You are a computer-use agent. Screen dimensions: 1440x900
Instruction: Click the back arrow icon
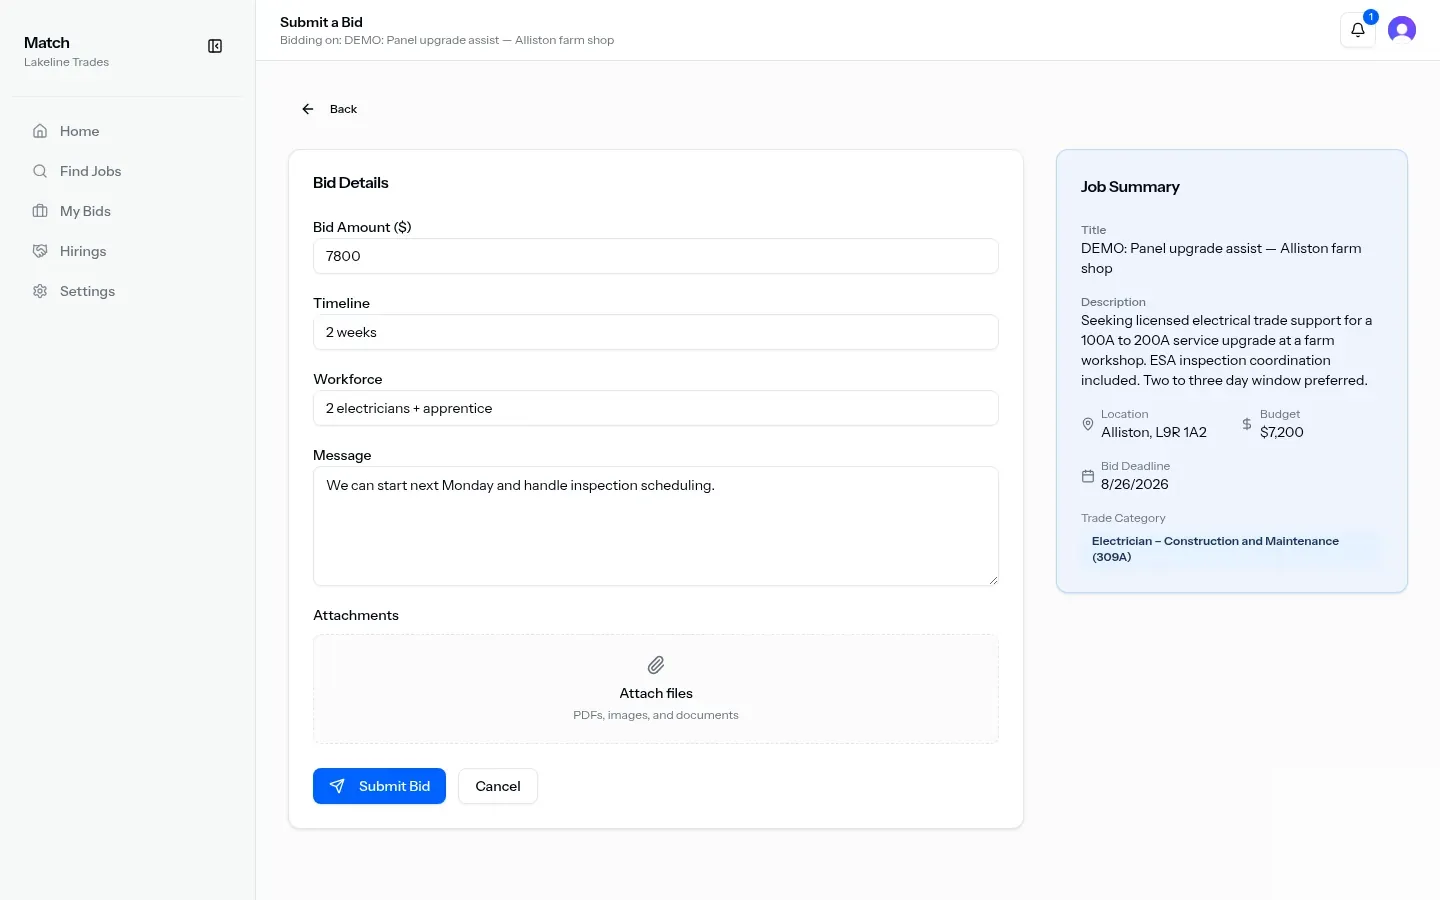[x=308, y=109]
